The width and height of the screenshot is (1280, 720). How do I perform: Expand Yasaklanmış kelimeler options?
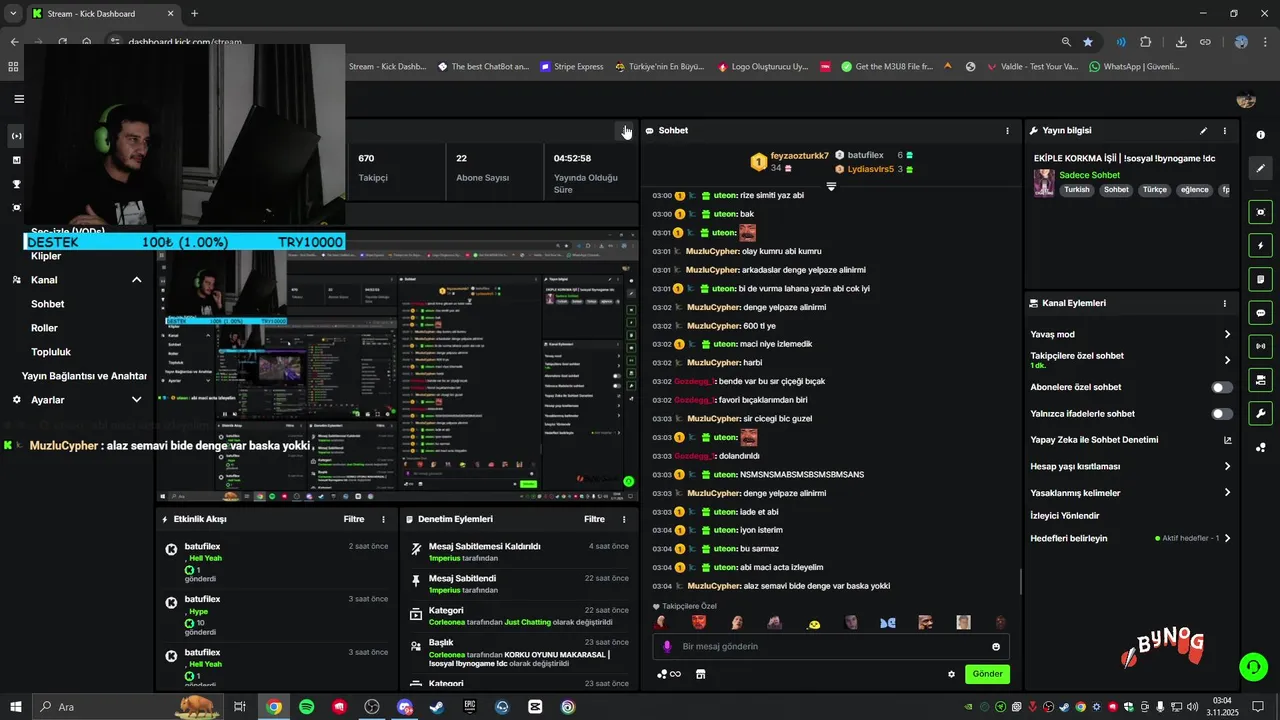[x=1227, y=493]
